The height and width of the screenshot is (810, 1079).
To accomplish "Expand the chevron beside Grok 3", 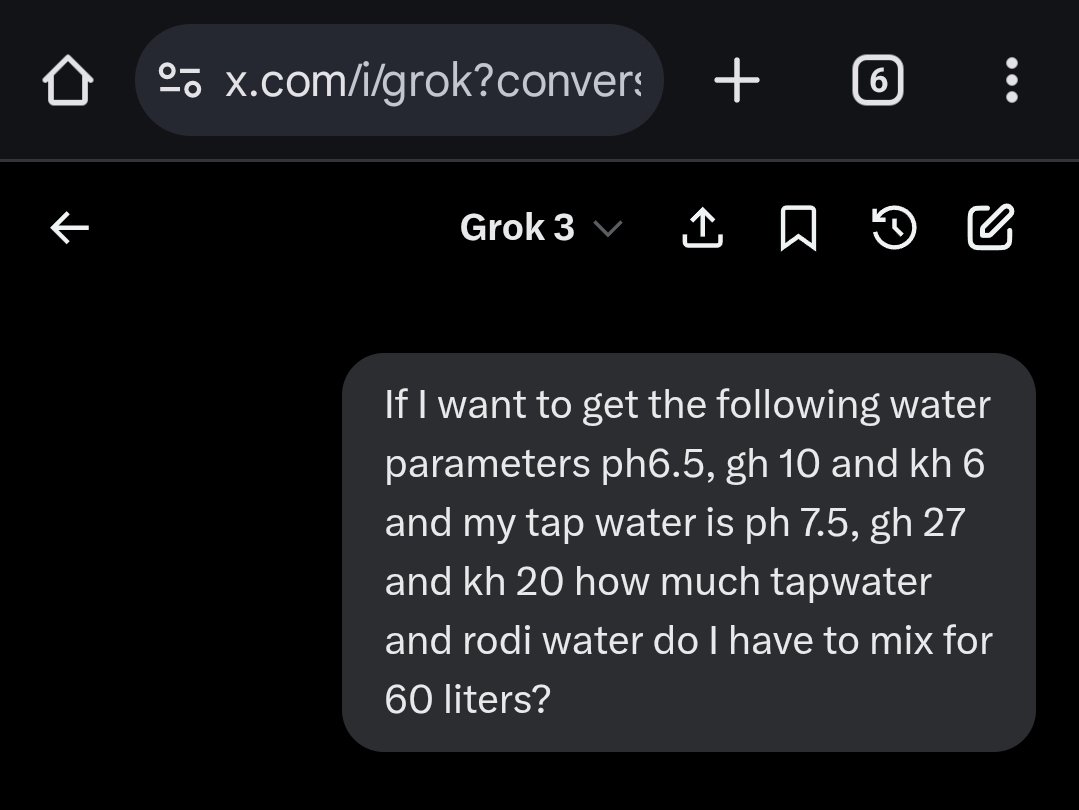I will tap(608, 228).
